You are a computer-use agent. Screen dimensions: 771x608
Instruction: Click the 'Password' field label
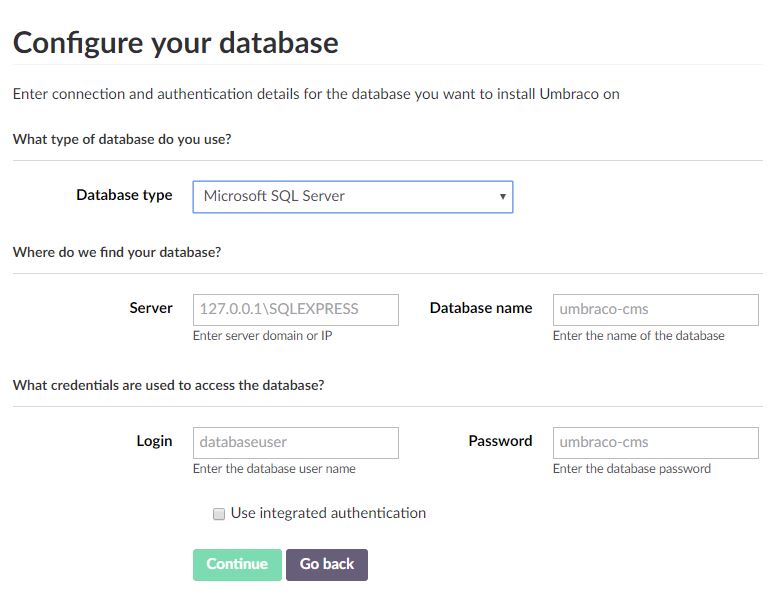500,441
